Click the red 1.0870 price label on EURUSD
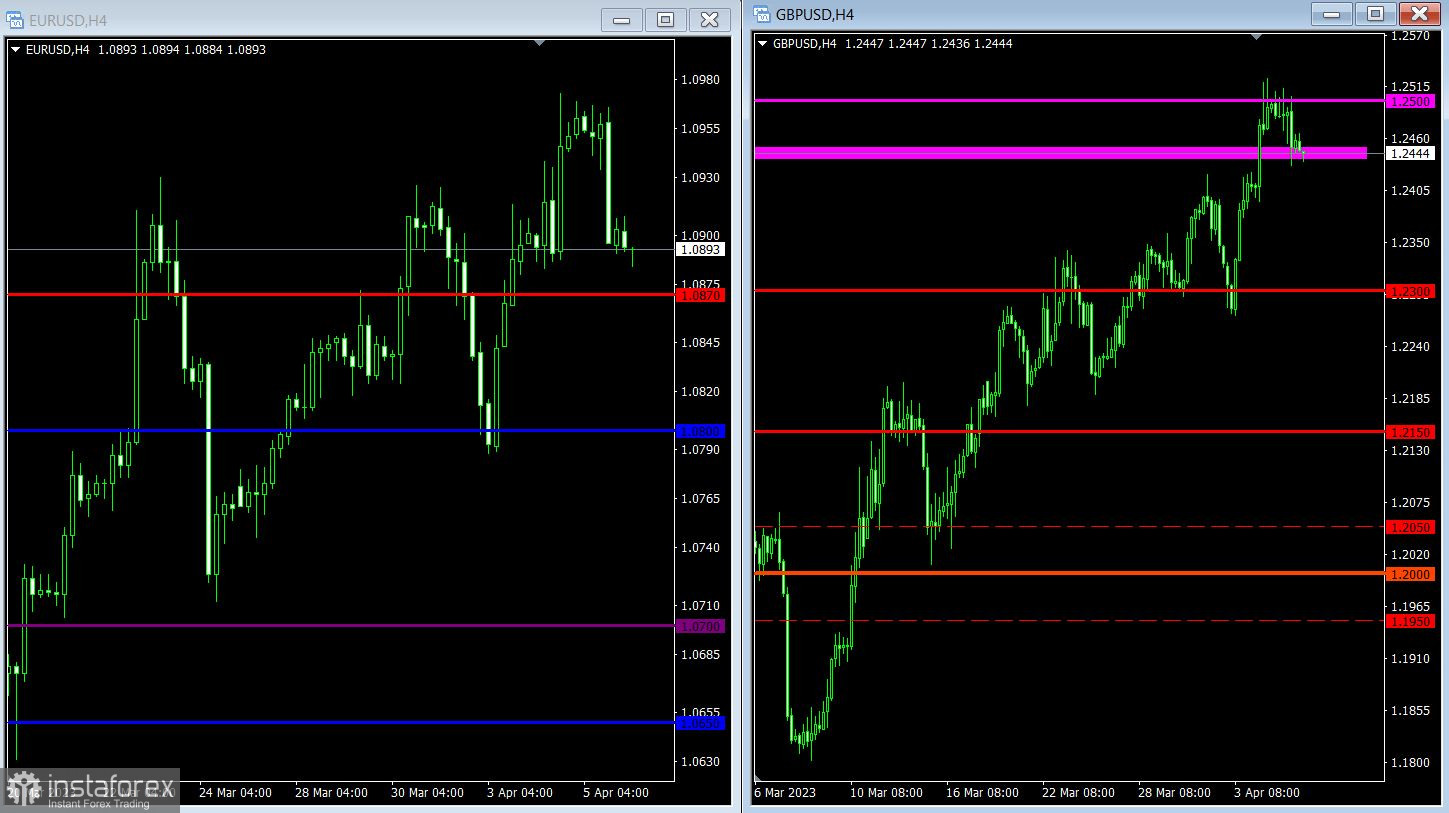Image resolution: width=1449 pixels, height=813 pixels. pos(701,296)
